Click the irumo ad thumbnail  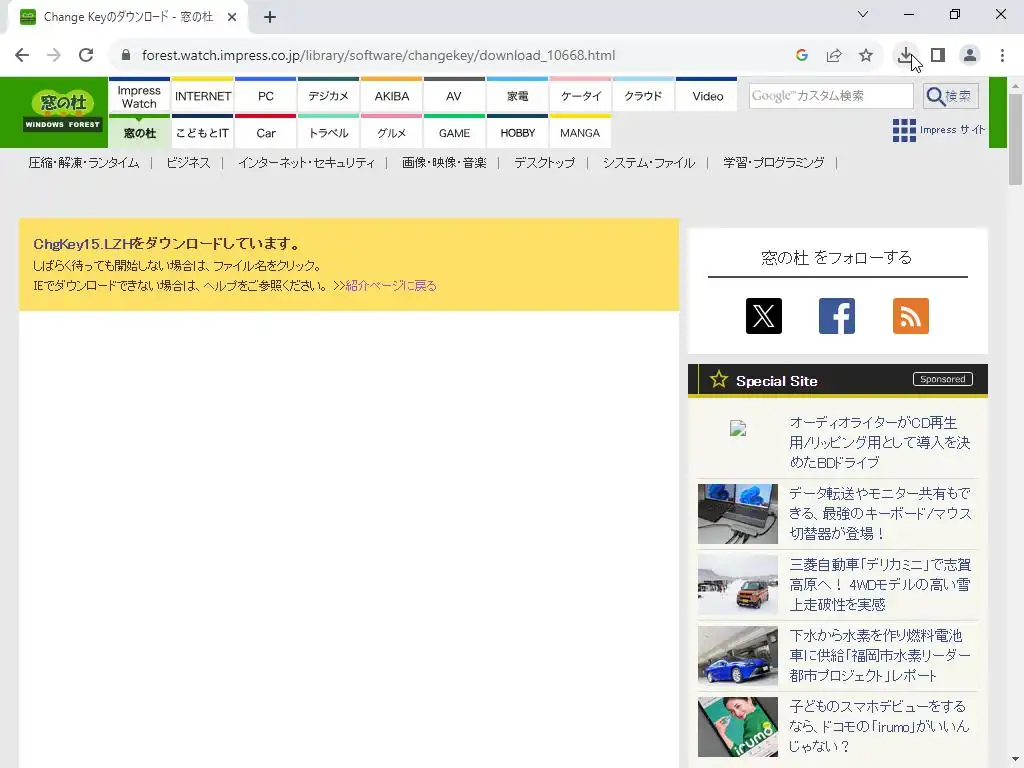737,727
